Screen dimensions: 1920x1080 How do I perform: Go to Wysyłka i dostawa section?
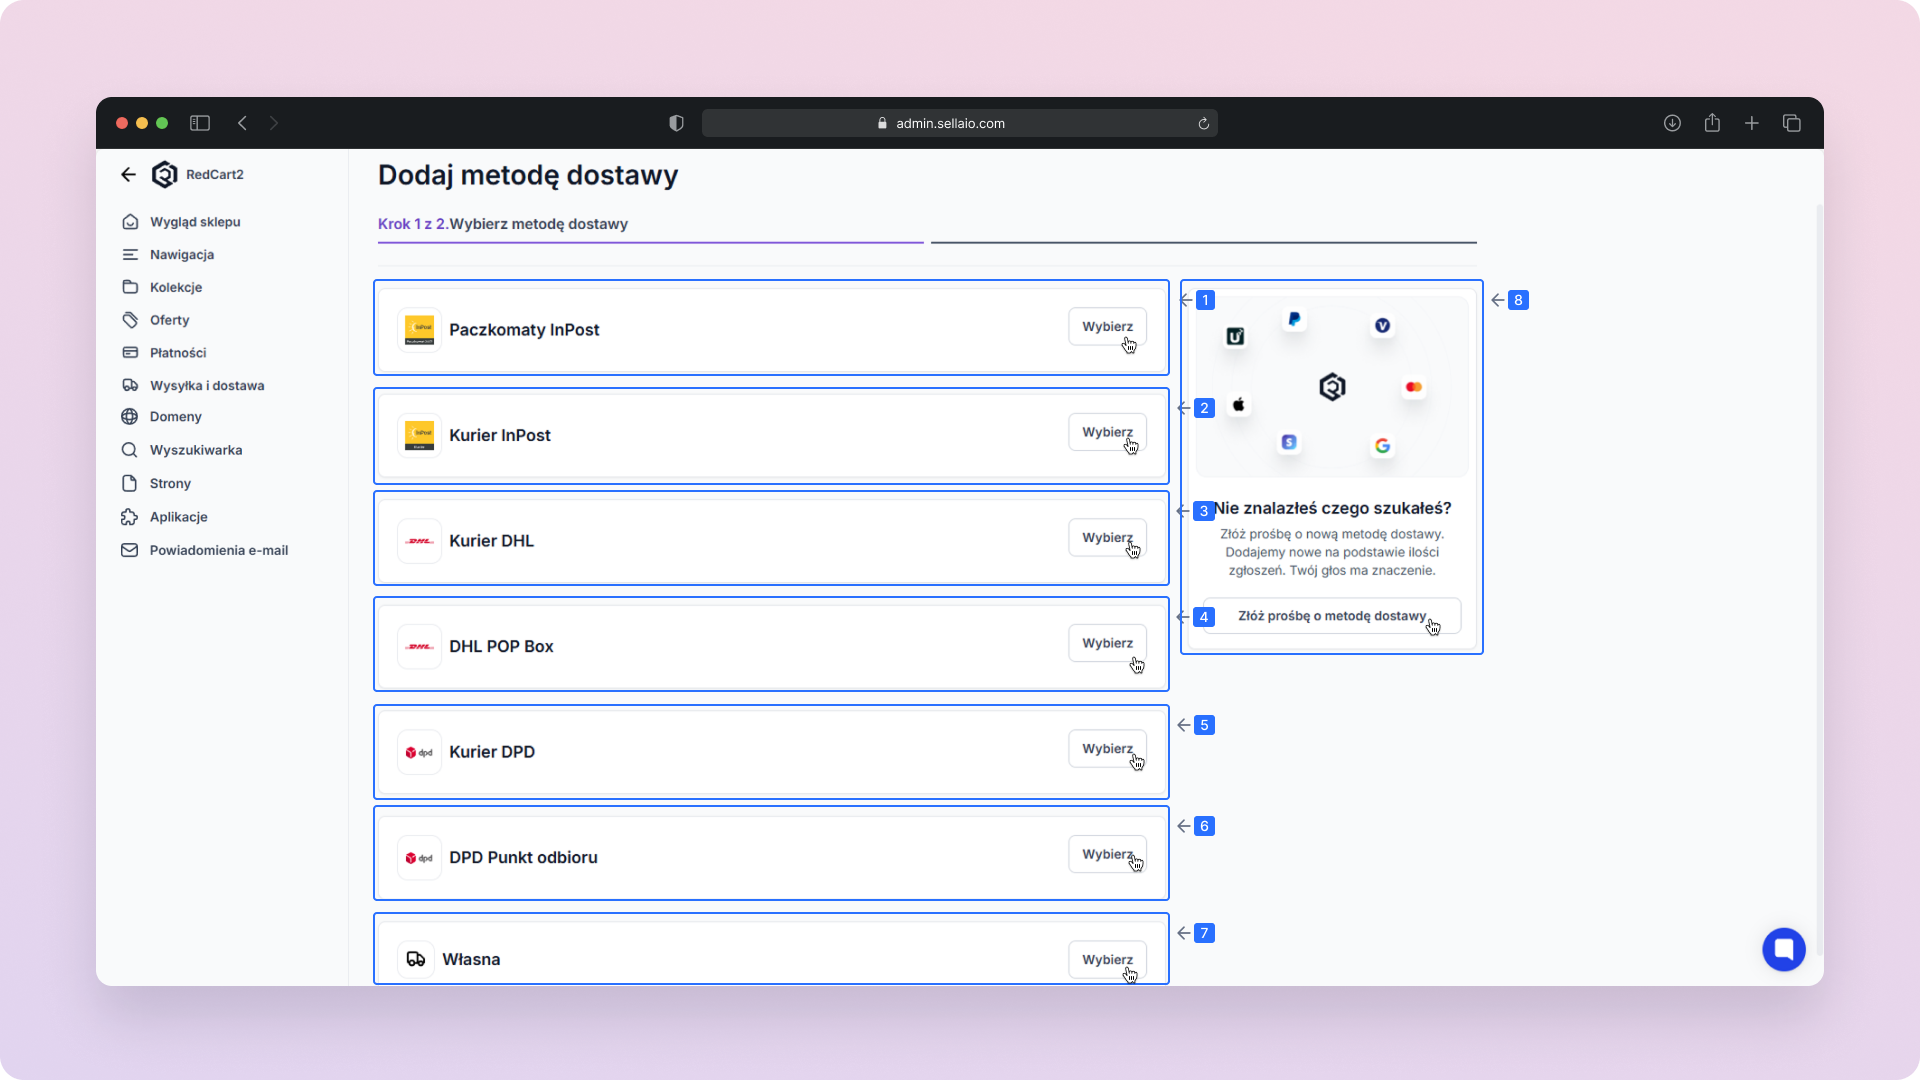(x=207, y=385)
